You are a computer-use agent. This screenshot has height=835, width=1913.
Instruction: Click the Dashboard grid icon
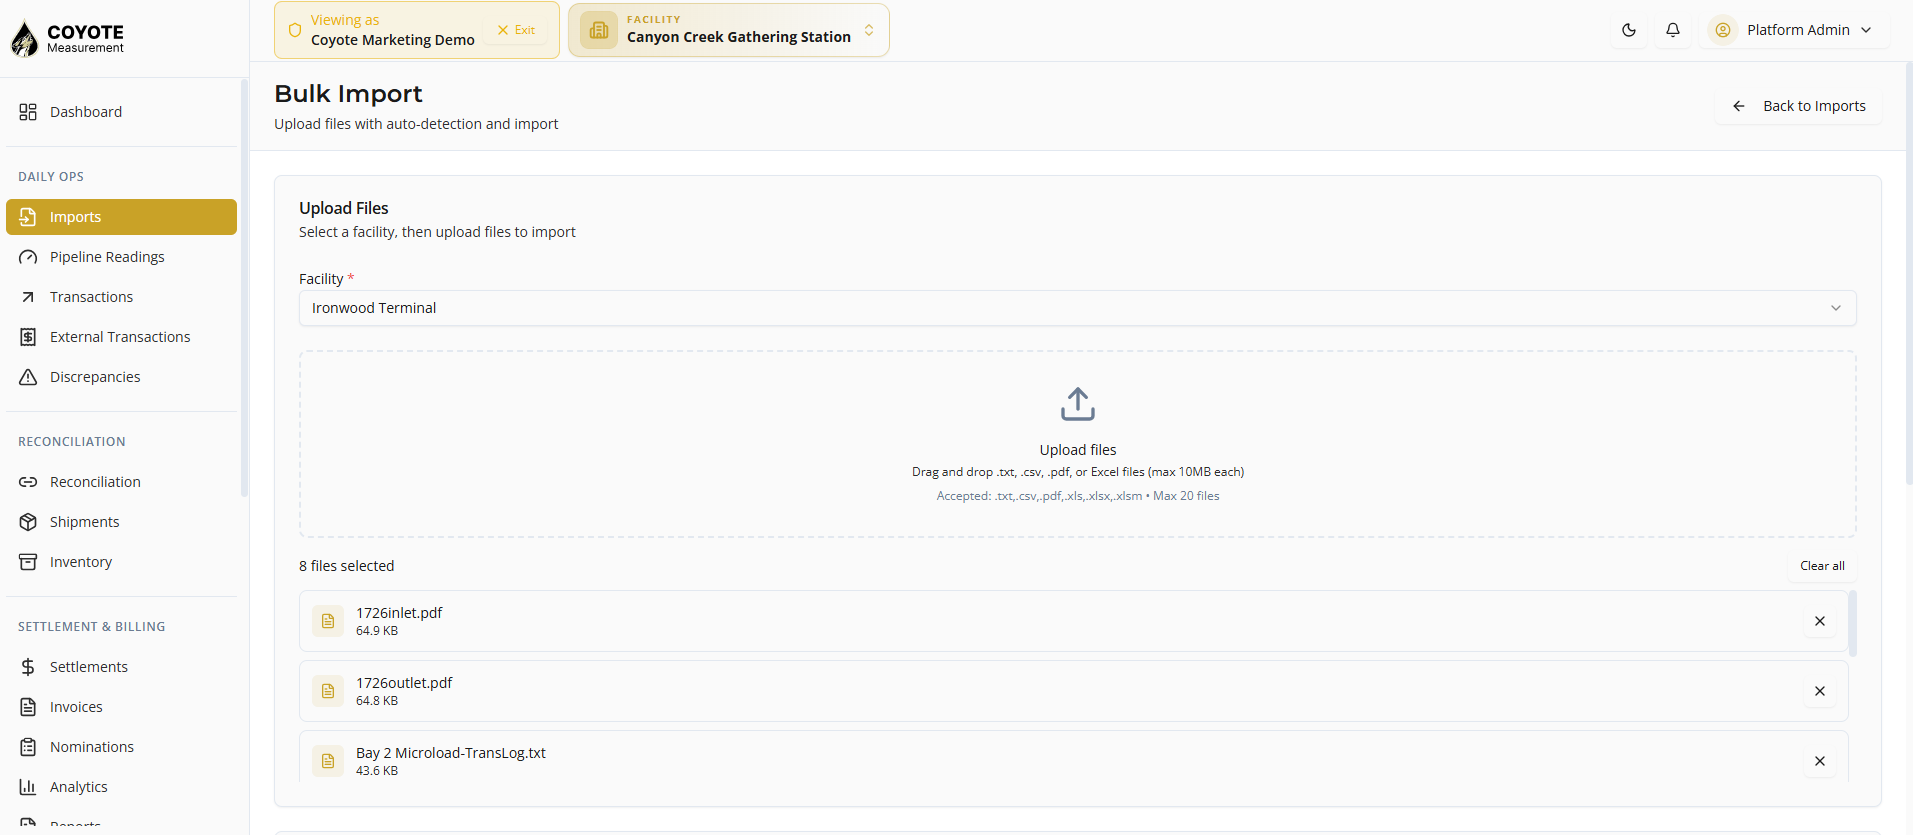(x=28, y=112)
